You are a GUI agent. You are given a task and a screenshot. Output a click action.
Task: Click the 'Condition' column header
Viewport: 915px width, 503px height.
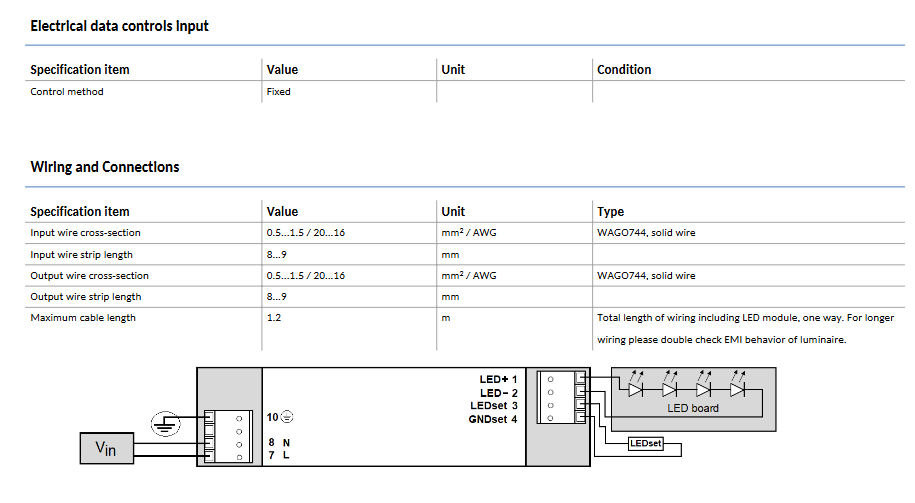click(624, 70)
